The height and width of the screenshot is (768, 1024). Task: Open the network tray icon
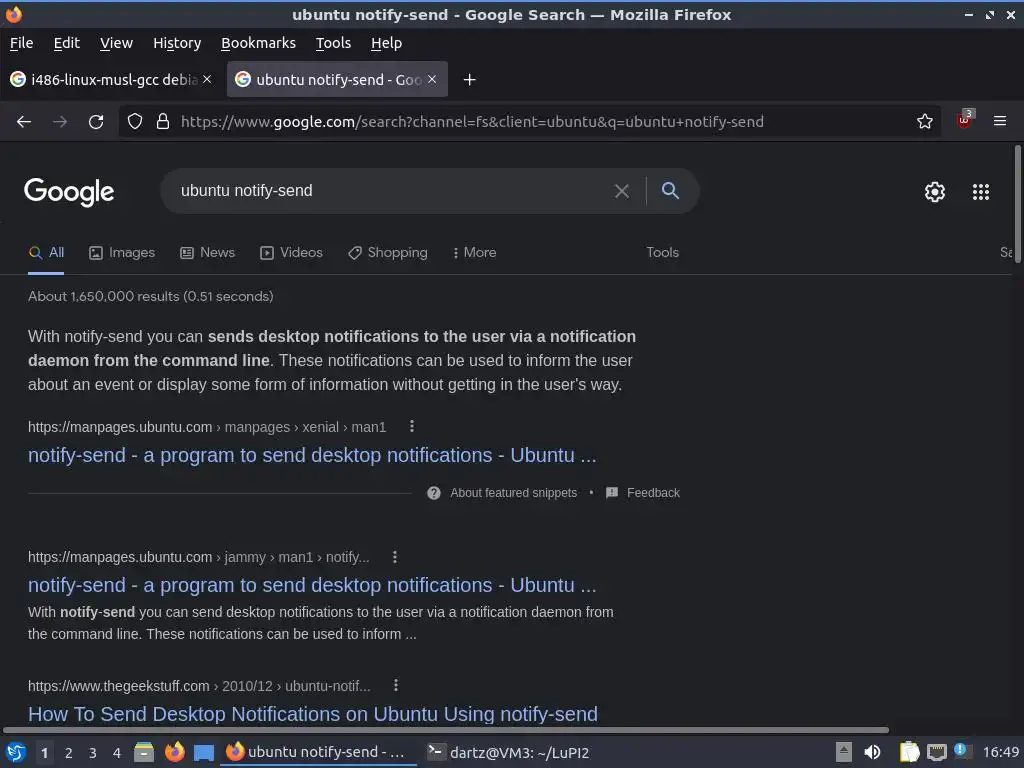(x=936, y=752)
